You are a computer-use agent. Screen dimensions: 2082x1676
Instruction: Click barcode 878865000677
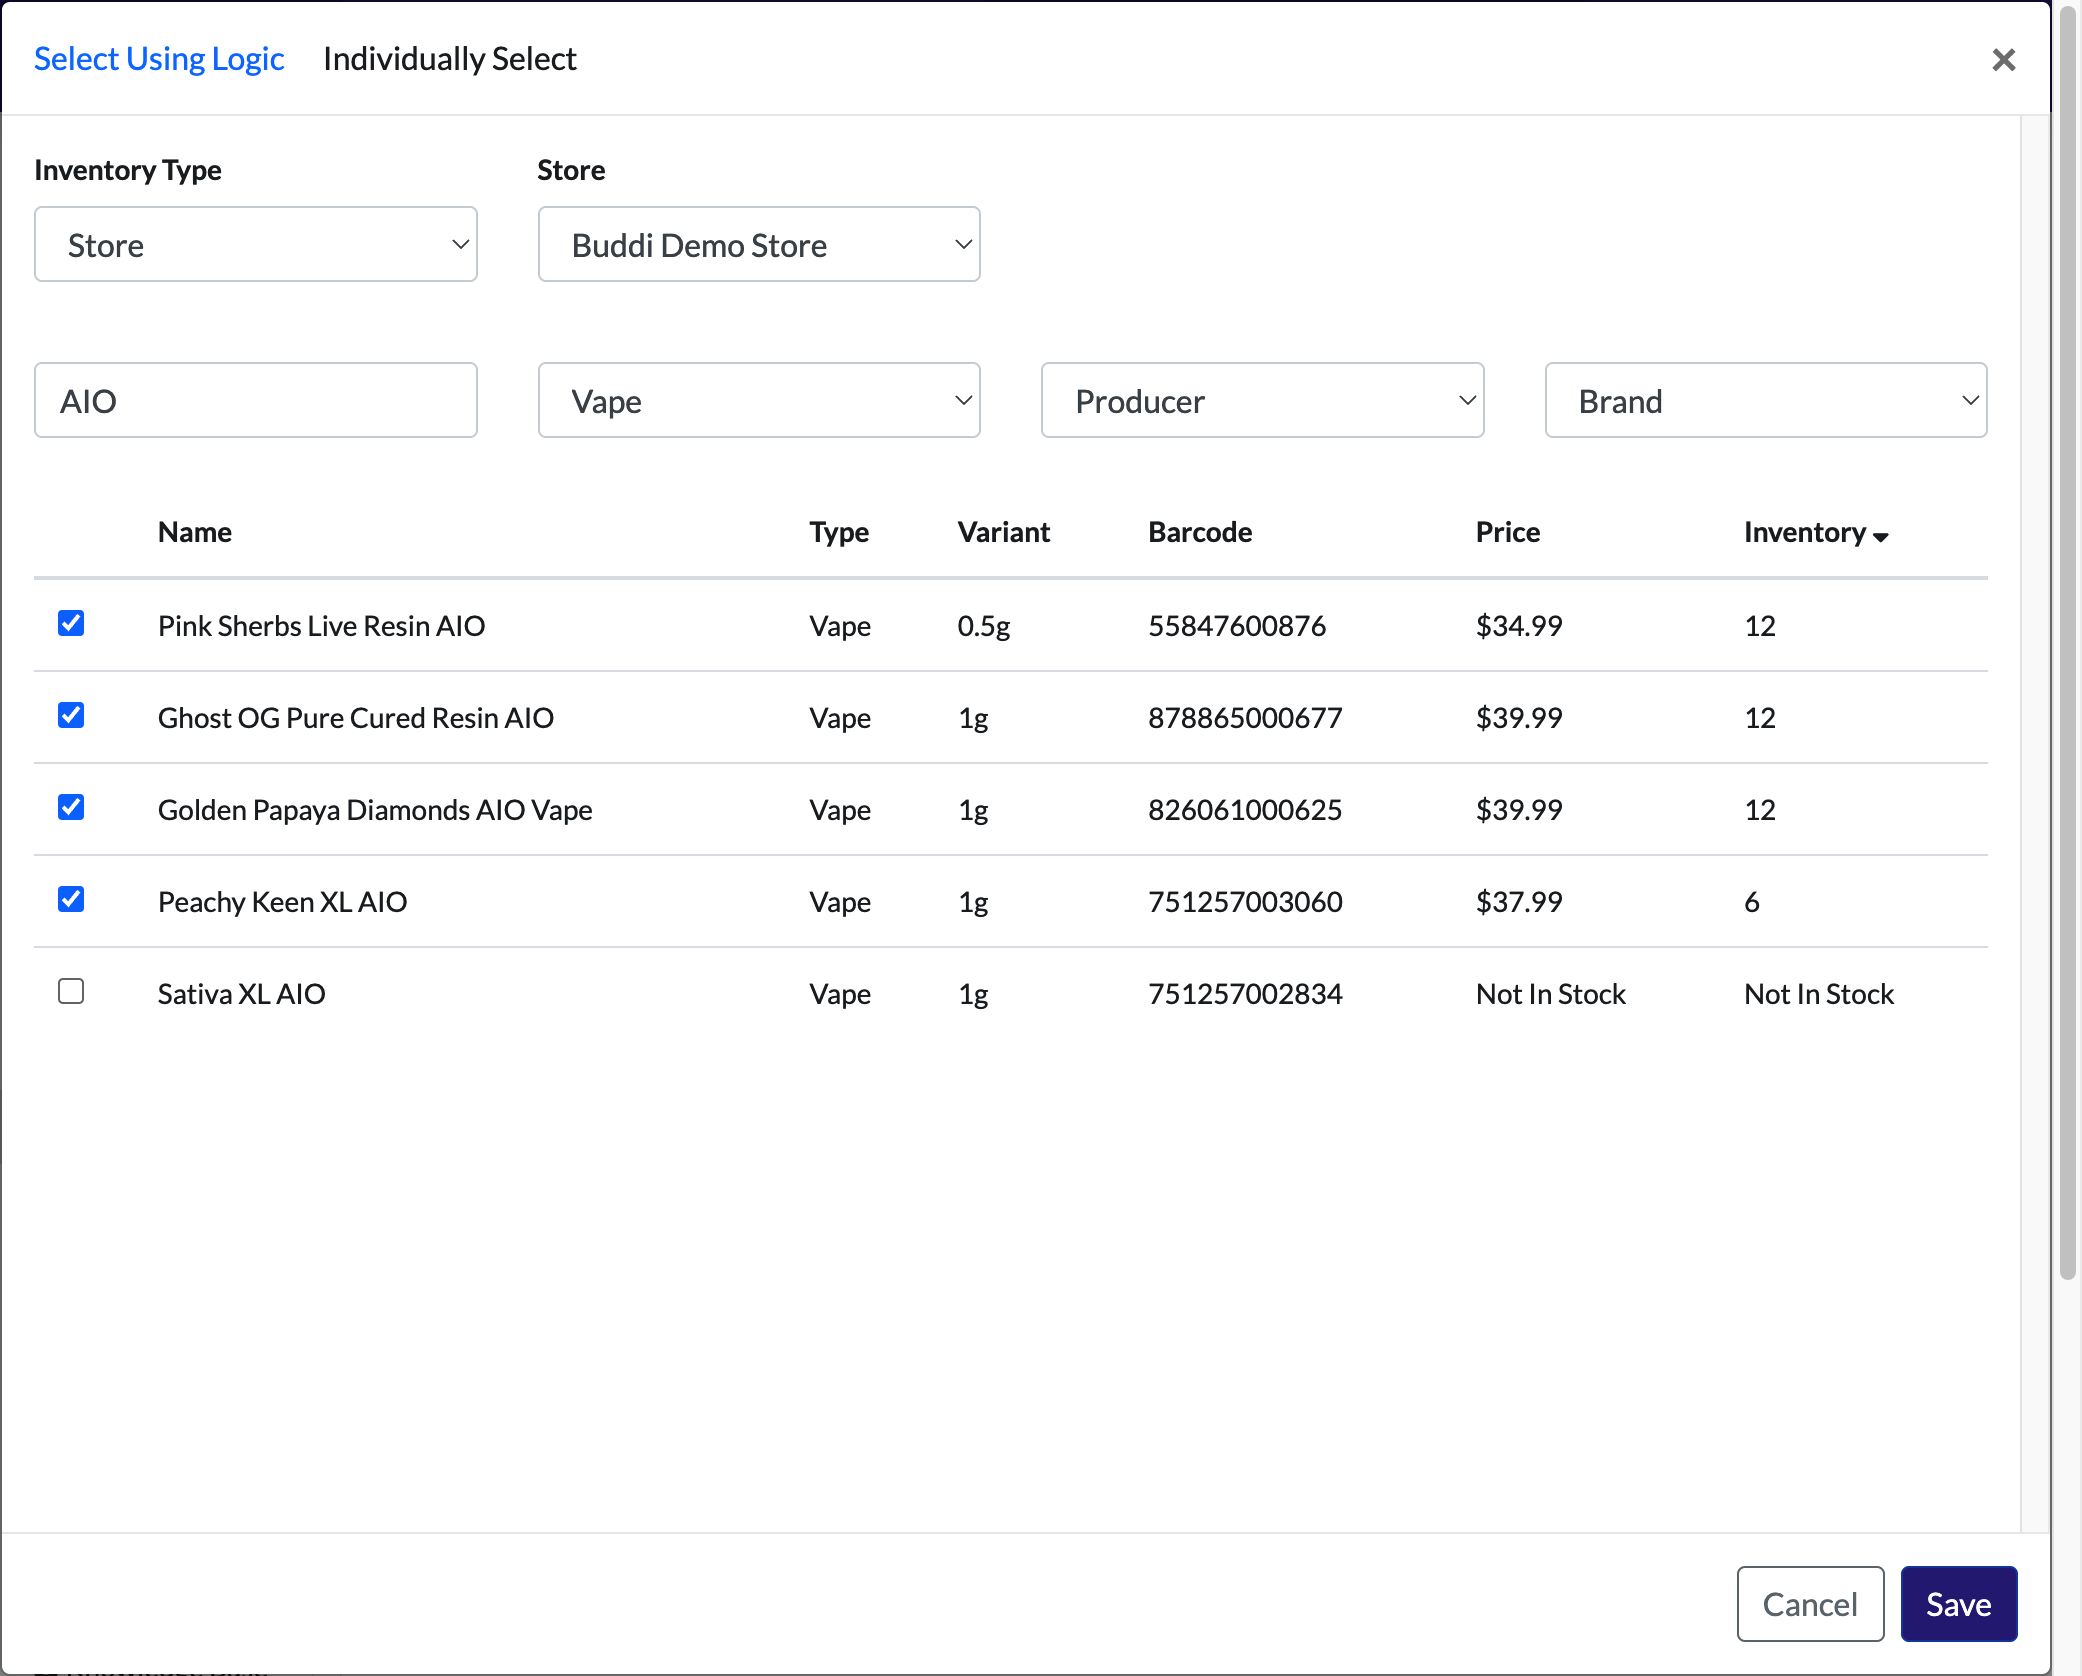(x=1245, y=718)
